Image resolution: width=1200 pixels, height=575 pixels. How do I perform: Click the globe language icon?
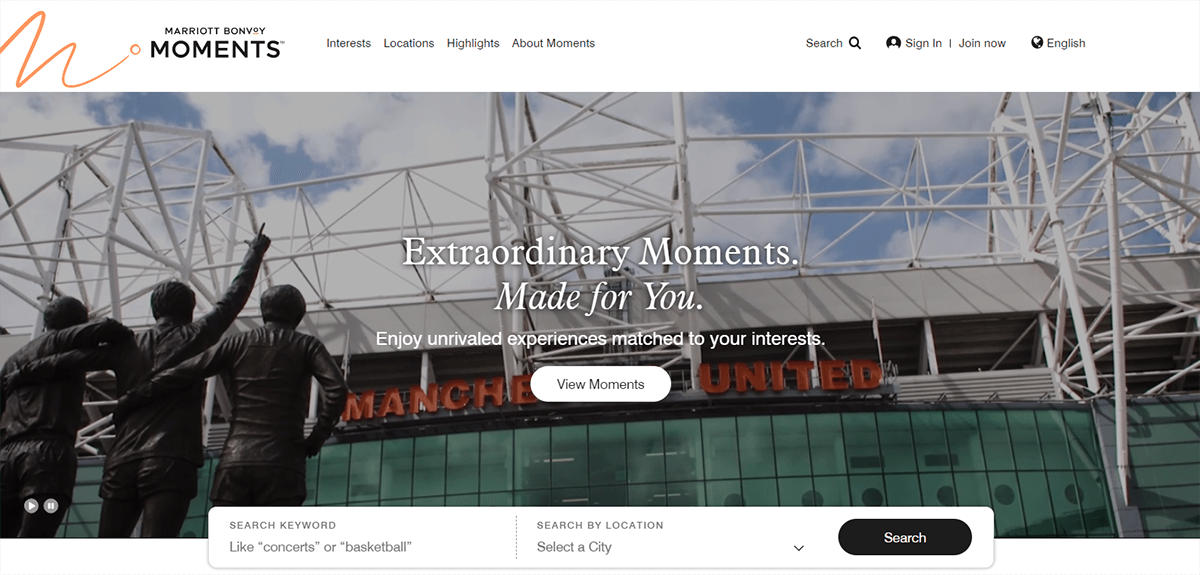[1037, 43]
